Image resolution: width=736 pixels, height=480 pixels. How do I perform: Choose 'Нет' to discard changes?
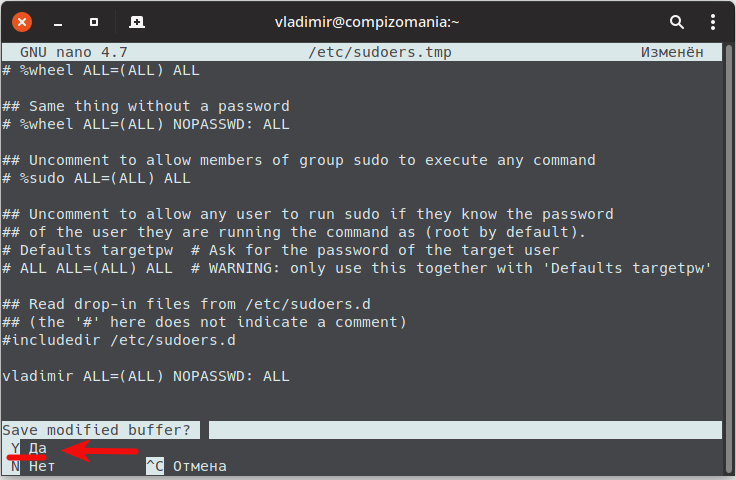(x=41, y=466)
